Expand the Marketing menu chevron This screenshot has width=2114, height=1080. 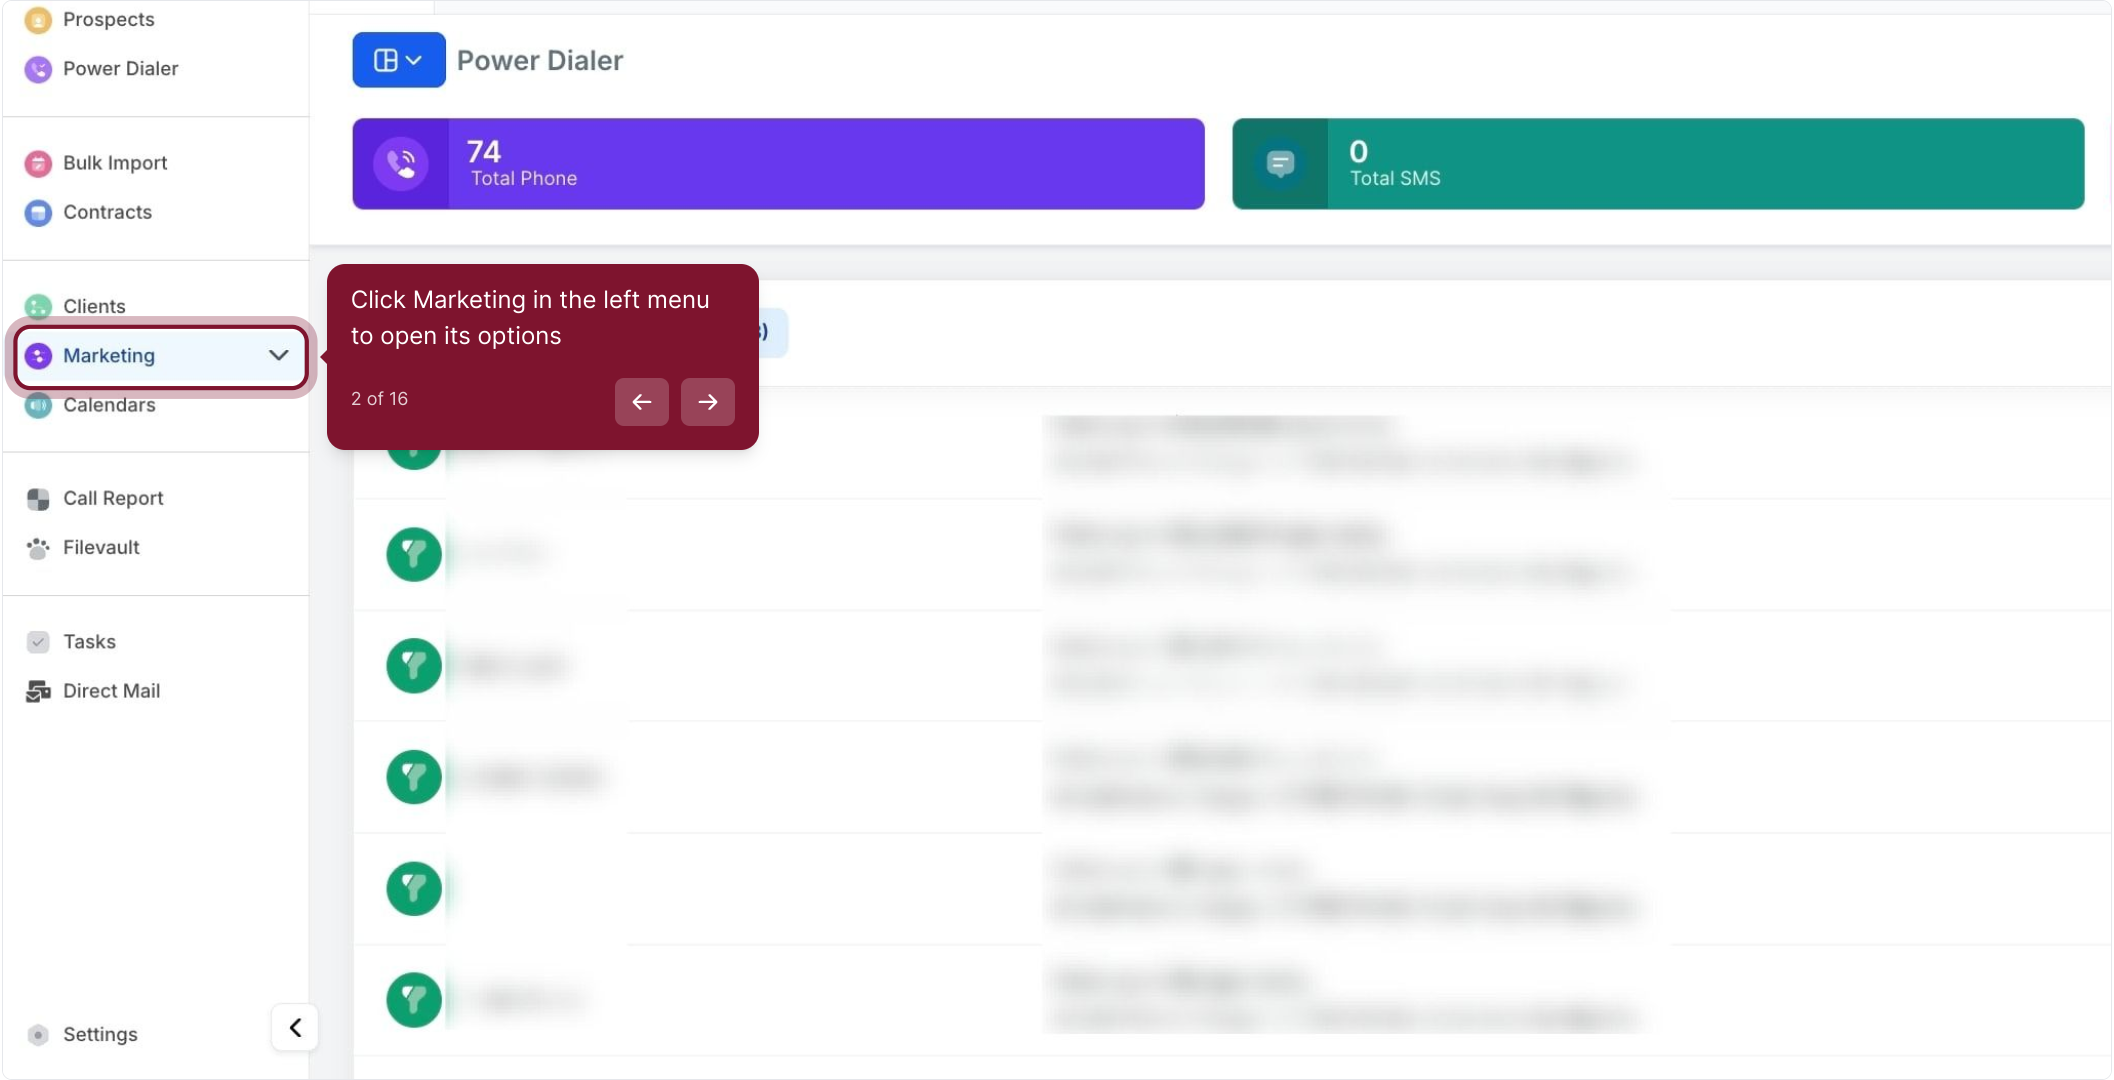[x=278, y=355]
